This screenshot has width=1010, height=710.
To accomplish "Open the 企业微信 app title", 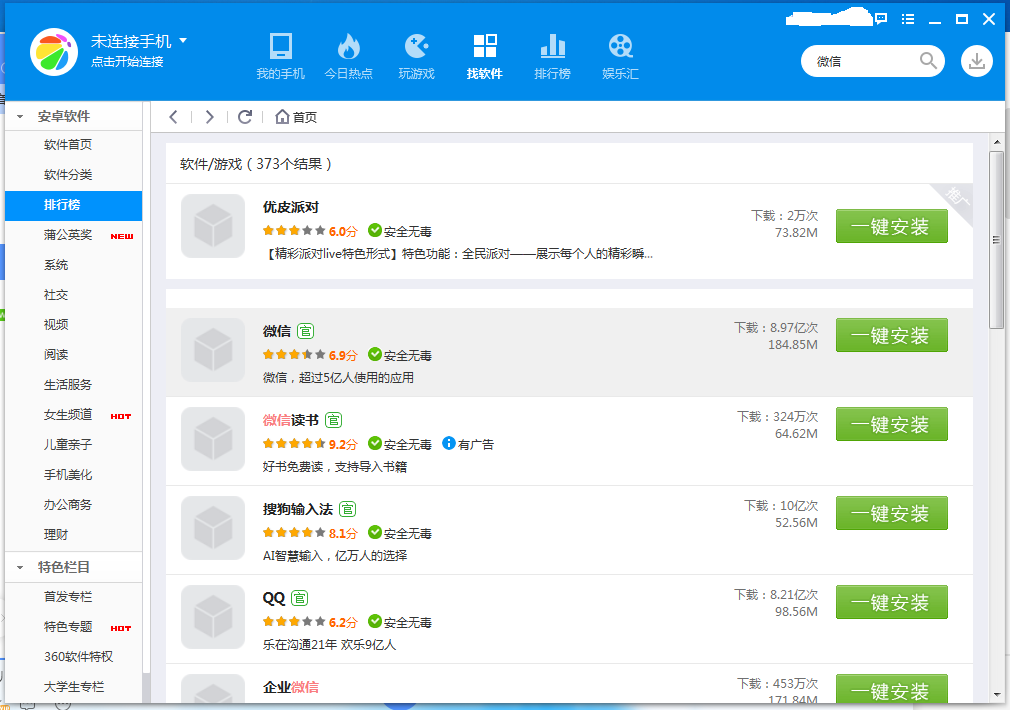I will [x=291, y=687].
